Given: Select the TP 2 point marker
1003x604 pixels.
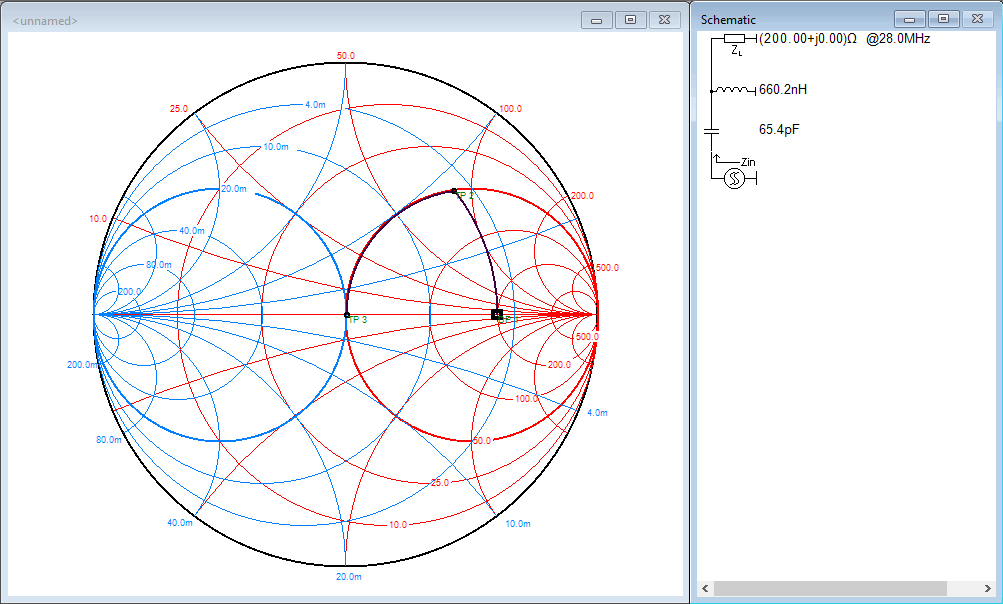Looking at the screenshot, I should 454,190.
